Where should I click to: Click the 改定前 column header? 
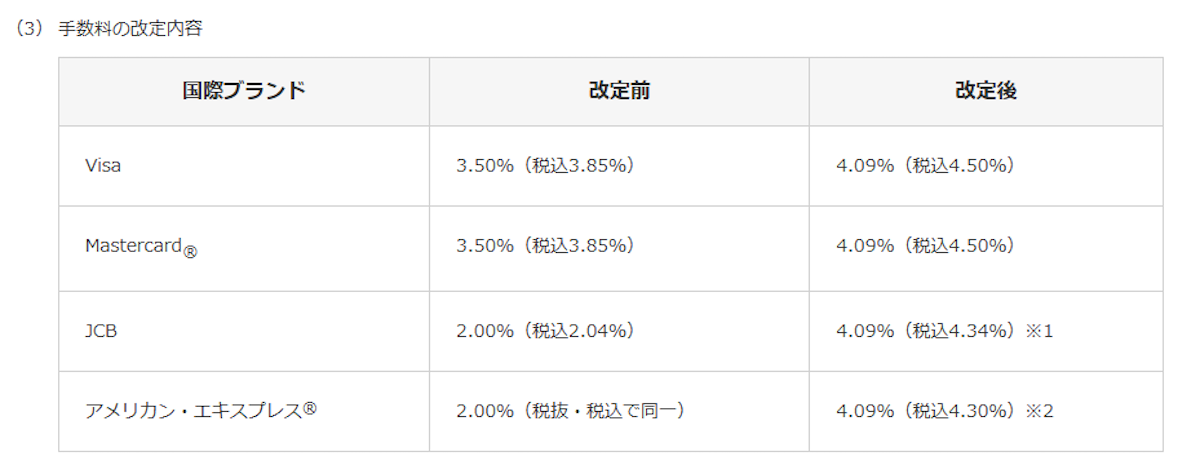click(x=619, y=91)
